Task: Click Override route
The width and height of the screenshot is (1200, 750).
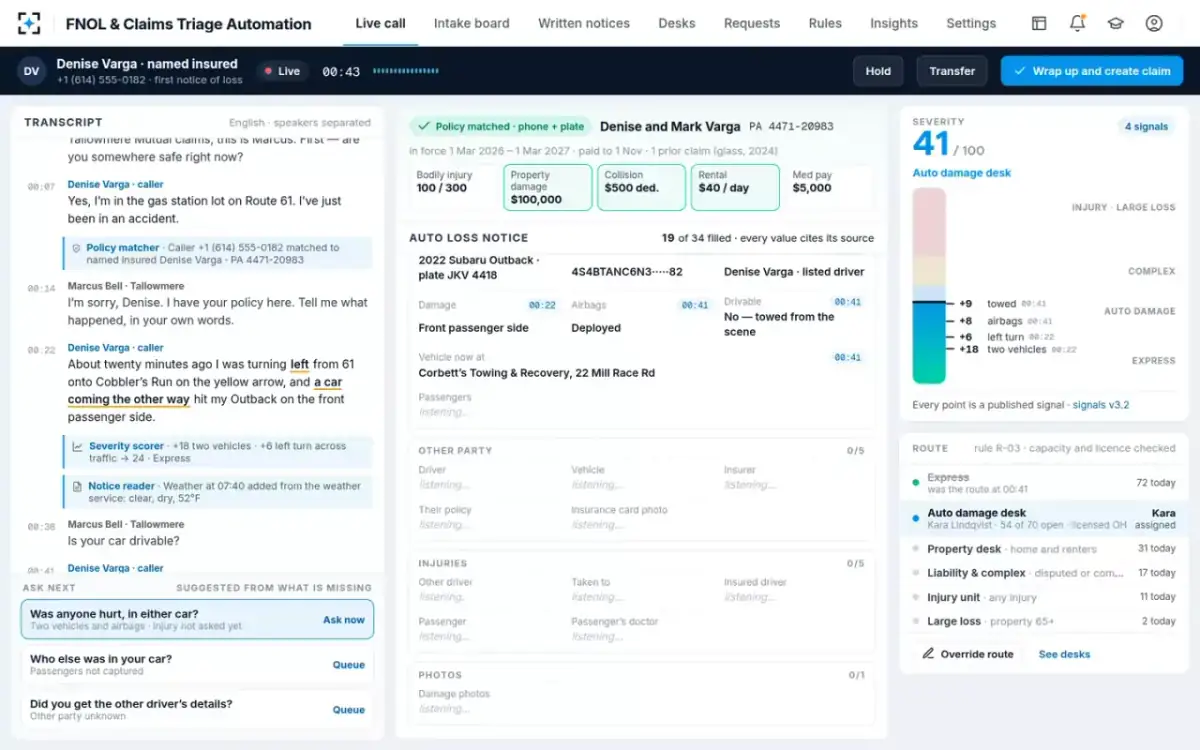Action: pyautogui.click(x=967, y=654)
